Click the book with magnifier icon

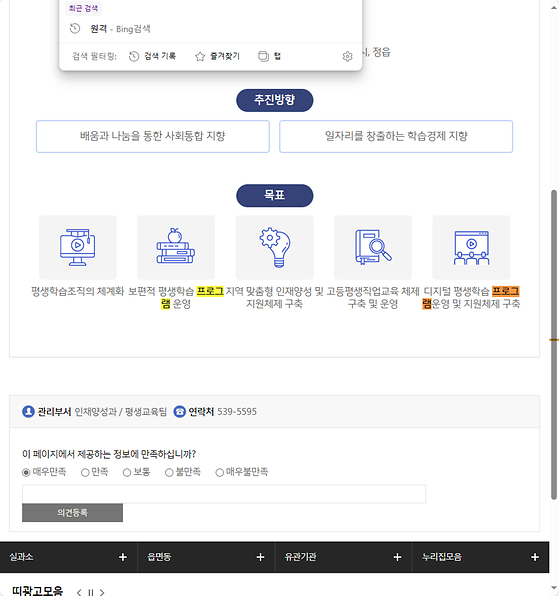pos(373,246)
